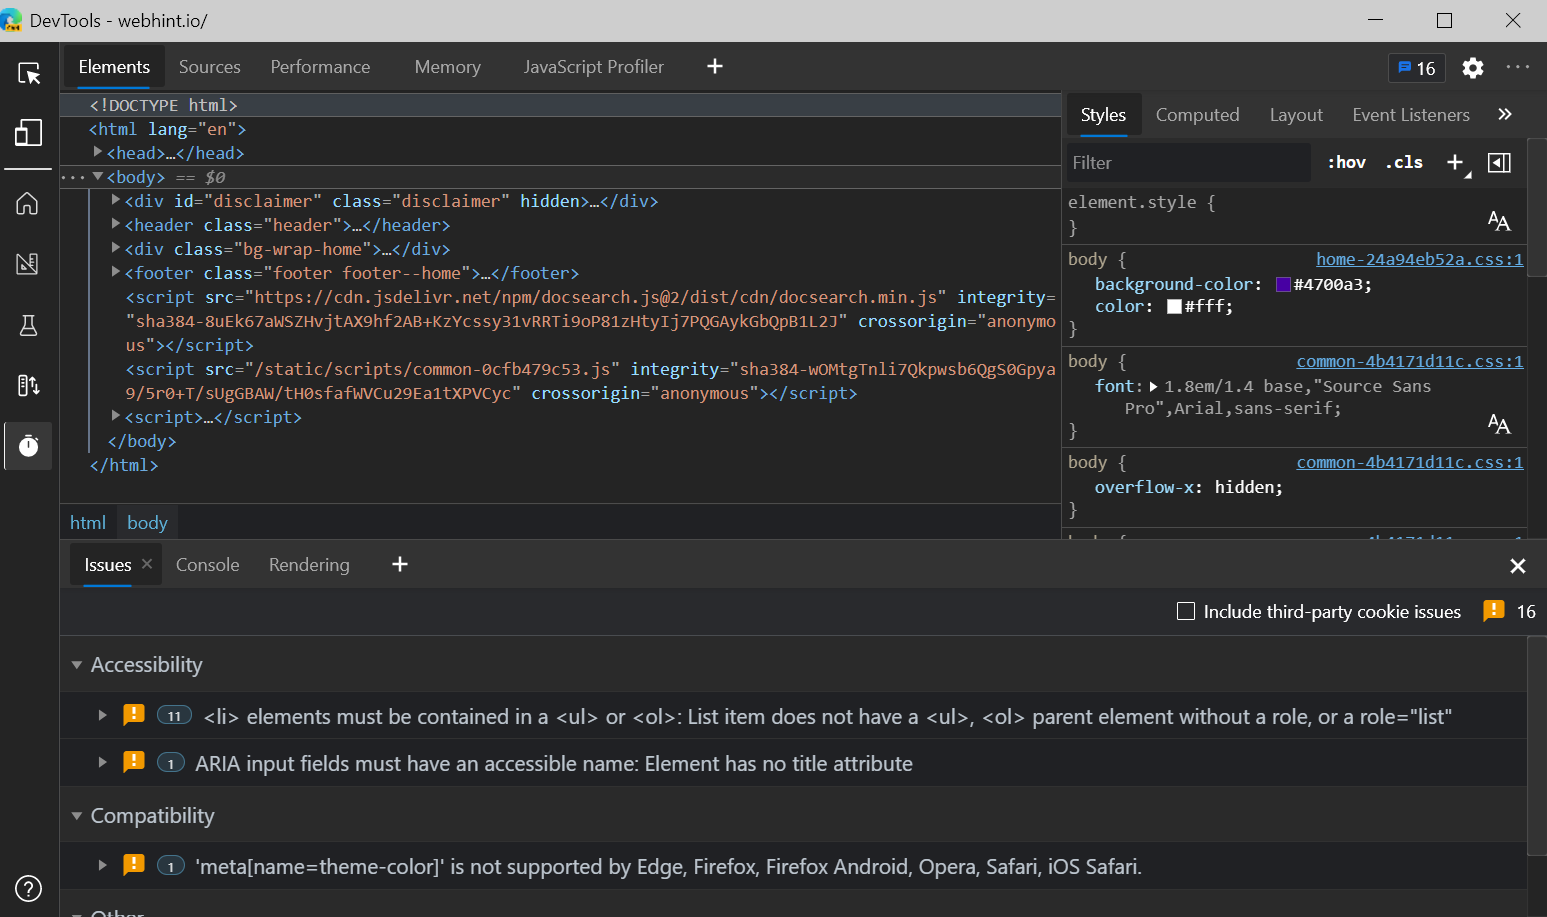The width and height of the screenshot is (1547, 917).
Task: Toggle the .cls element classes button
Action: pyautogui.click(x=1404, y=163)
